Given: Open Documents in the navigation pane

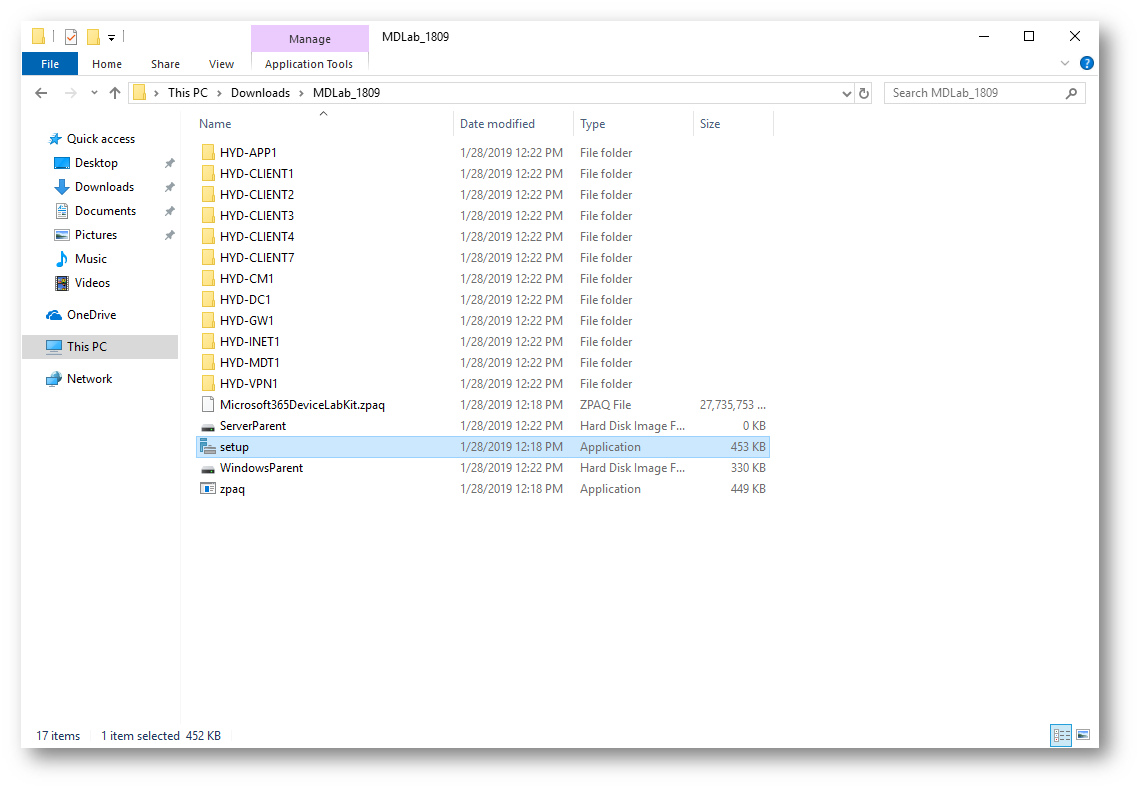Looking at the screenshot, I should [x=105, y=211].
